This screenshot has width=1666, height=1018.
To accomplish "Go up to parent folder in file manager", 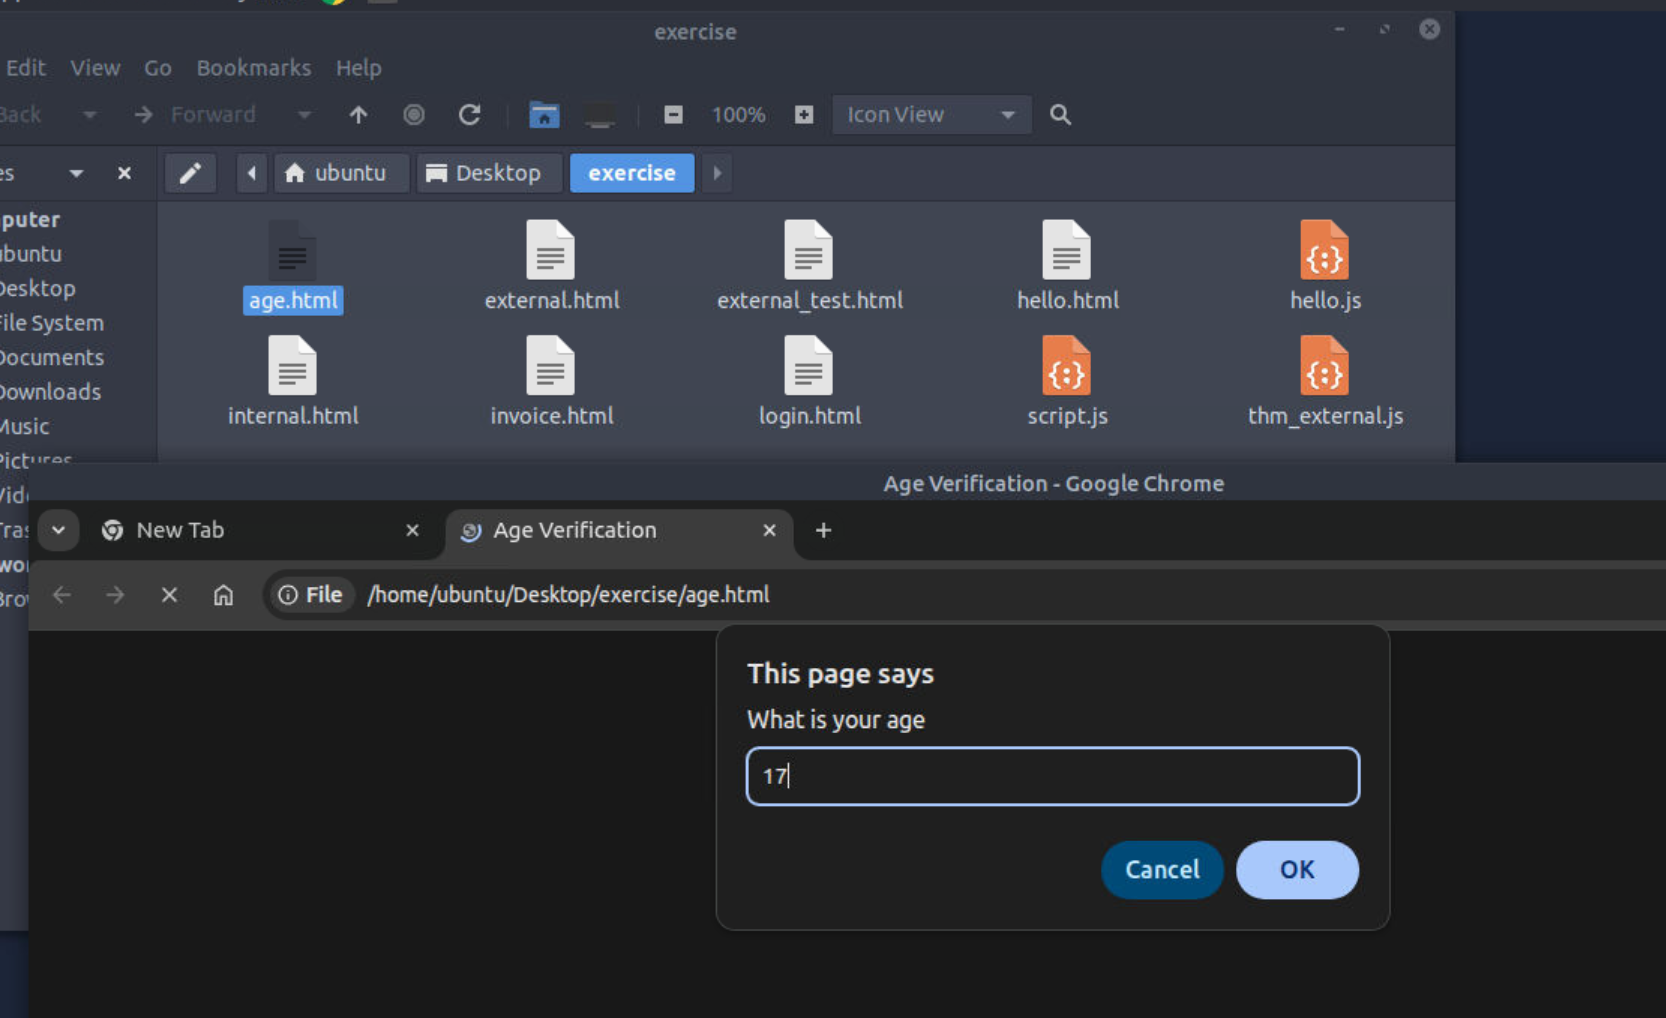I will 358,115.
